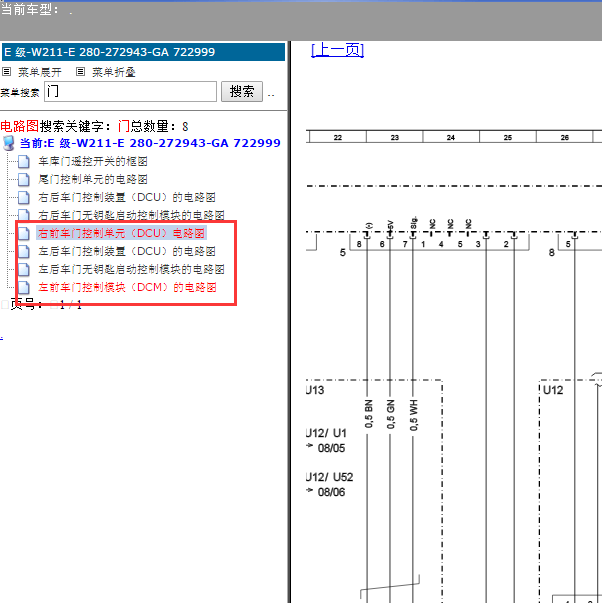Click the computer icon beside 当前:E 级
The width and height of the screenshot is (602, 603).
click(8, 143)
